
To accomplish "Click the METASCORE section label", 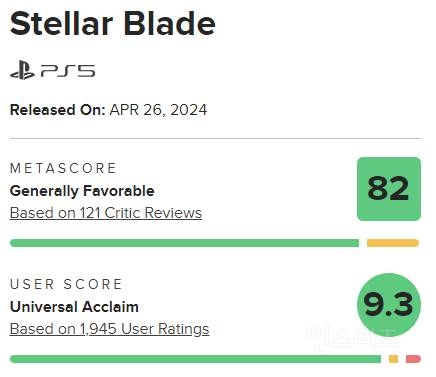I will click(x=63, y=168).
